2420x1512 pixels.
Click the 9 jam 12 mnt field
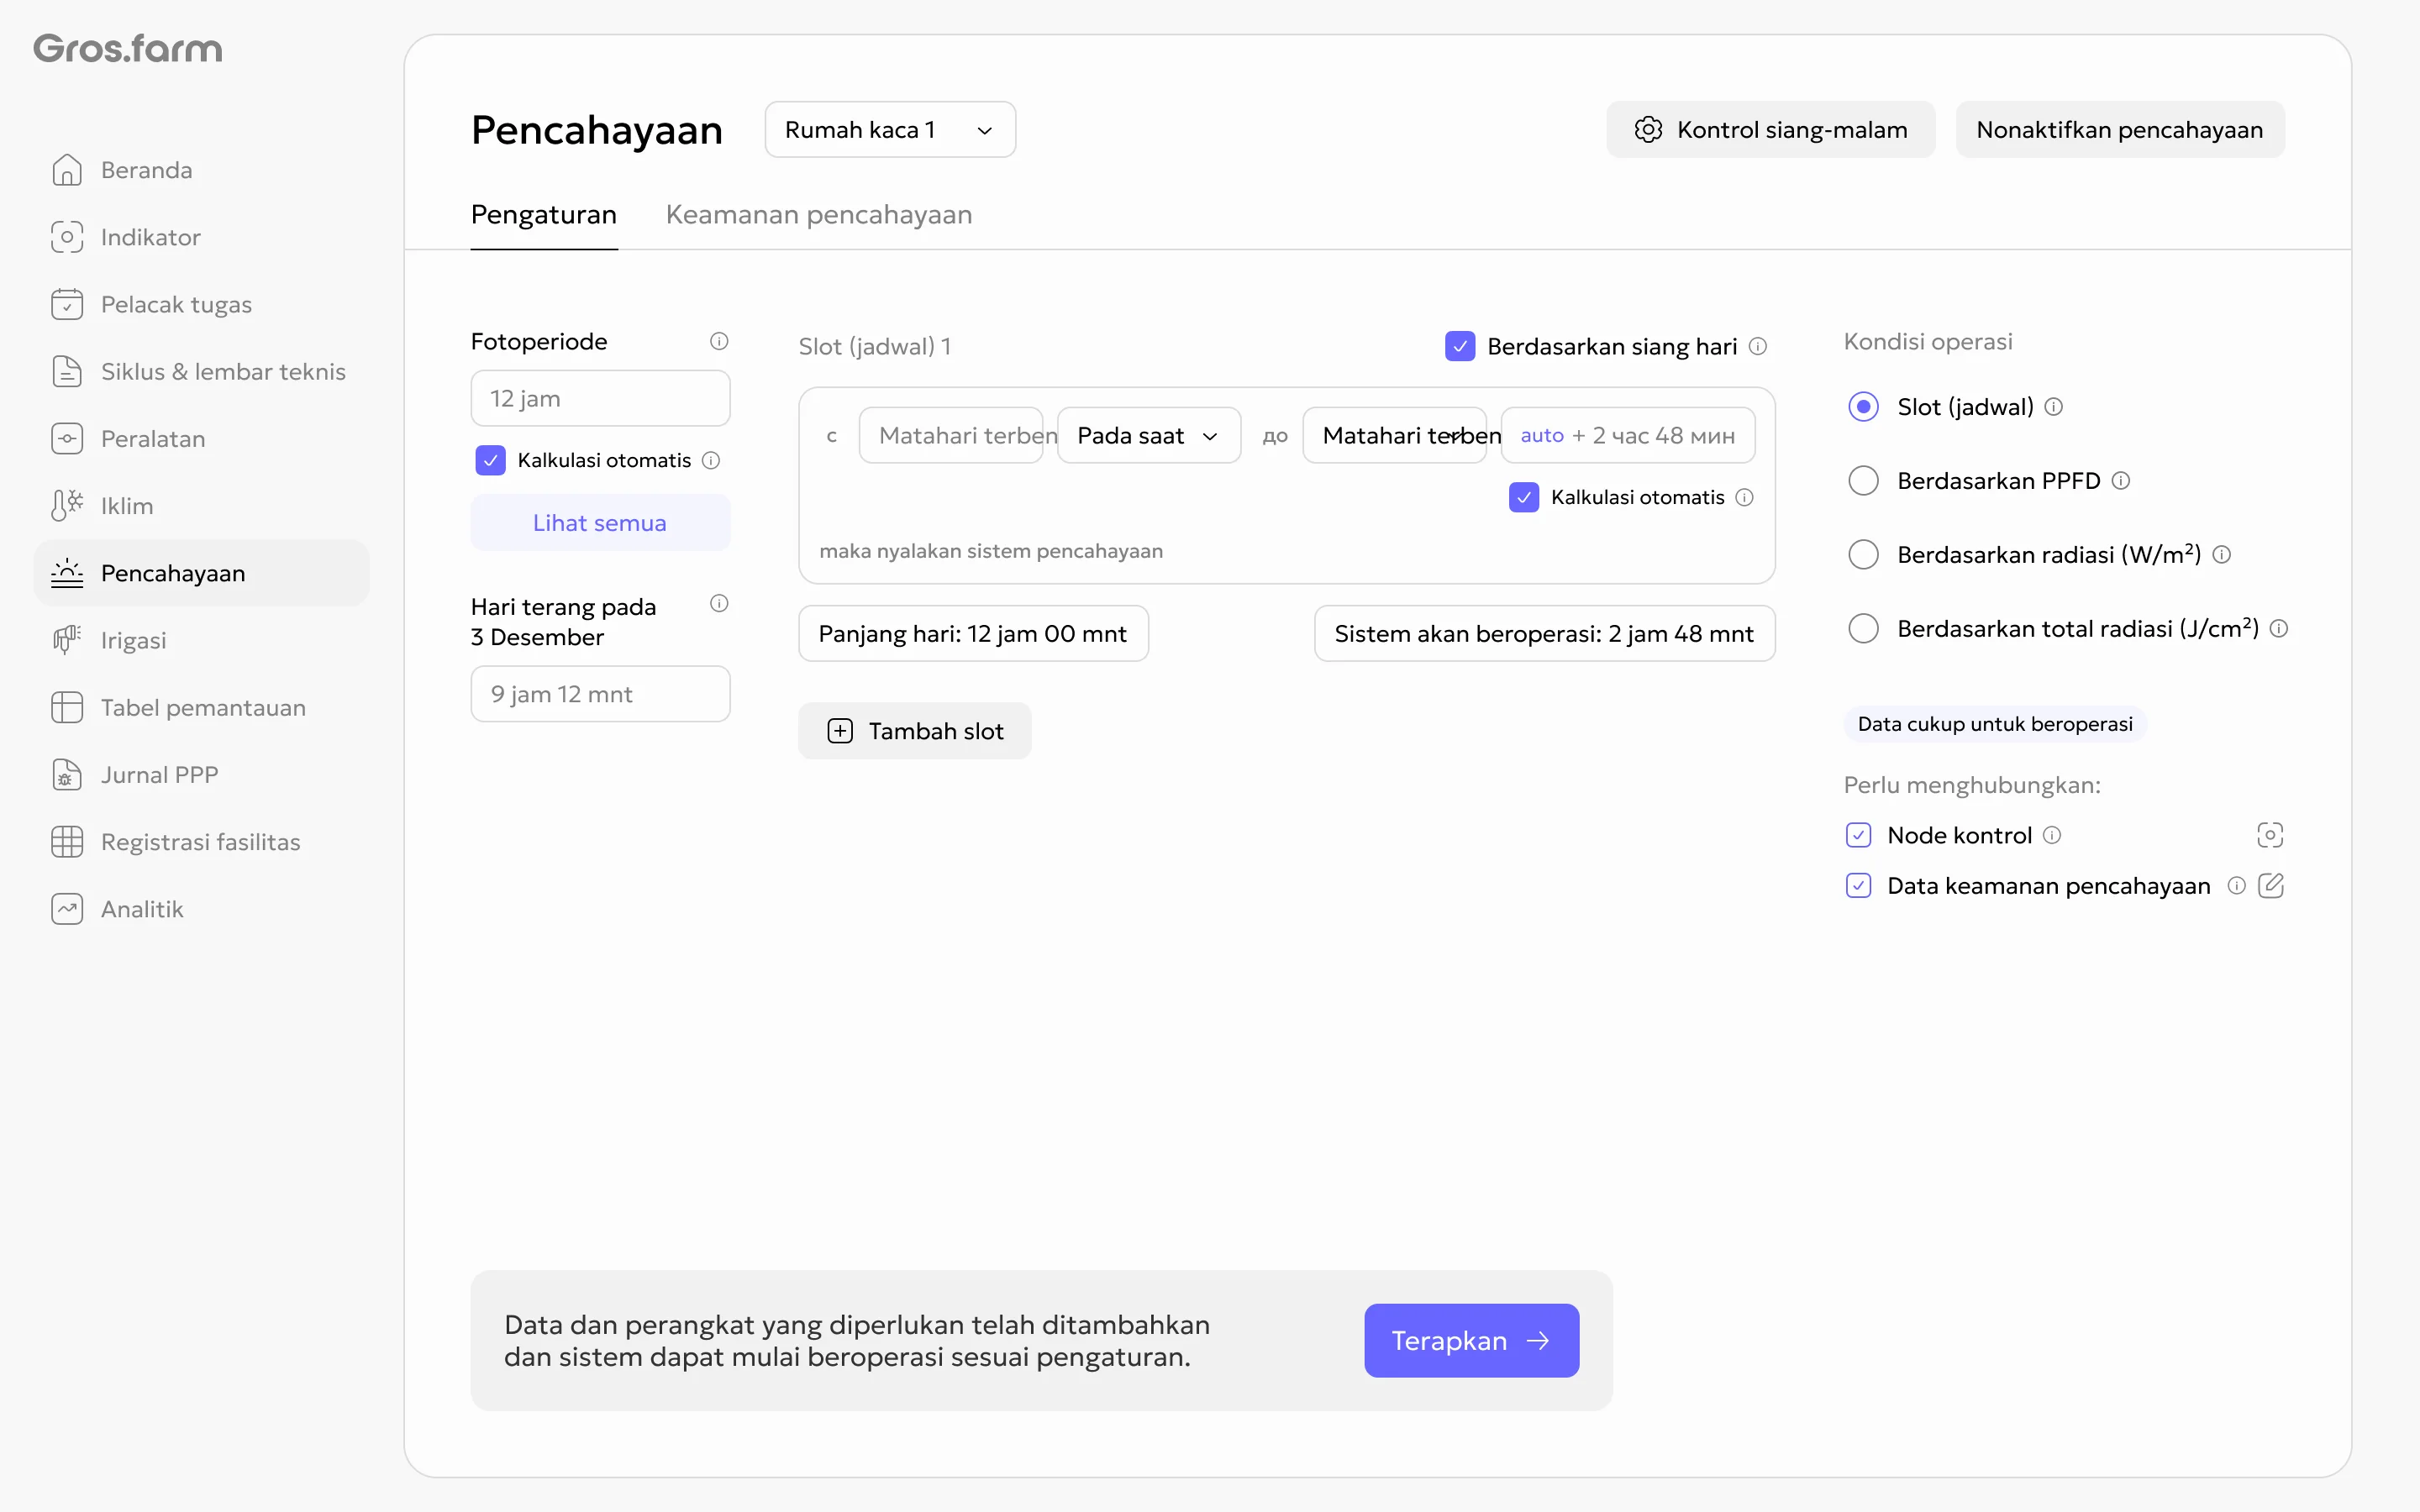[600, 694]
